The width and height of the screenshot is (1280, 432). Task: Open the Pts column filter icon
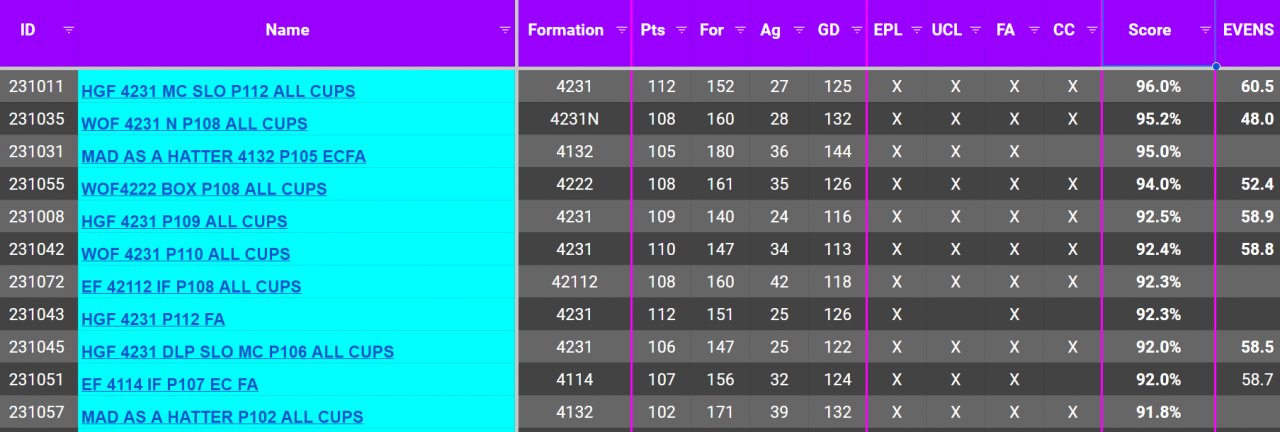(x=681, y=30)
